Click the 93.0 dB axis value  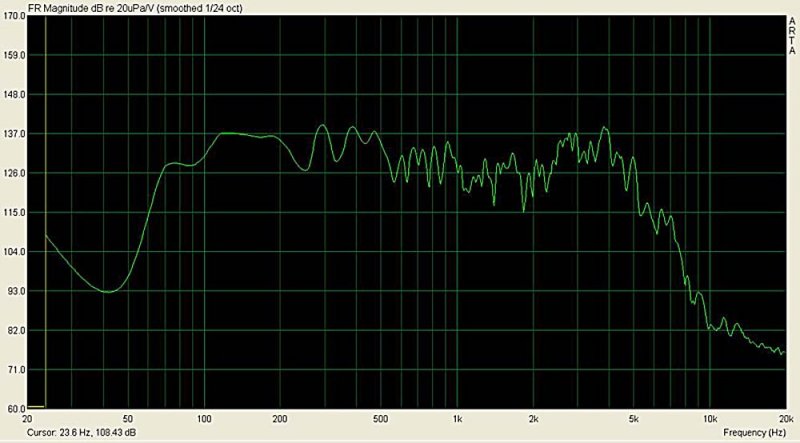pos(16,291)
